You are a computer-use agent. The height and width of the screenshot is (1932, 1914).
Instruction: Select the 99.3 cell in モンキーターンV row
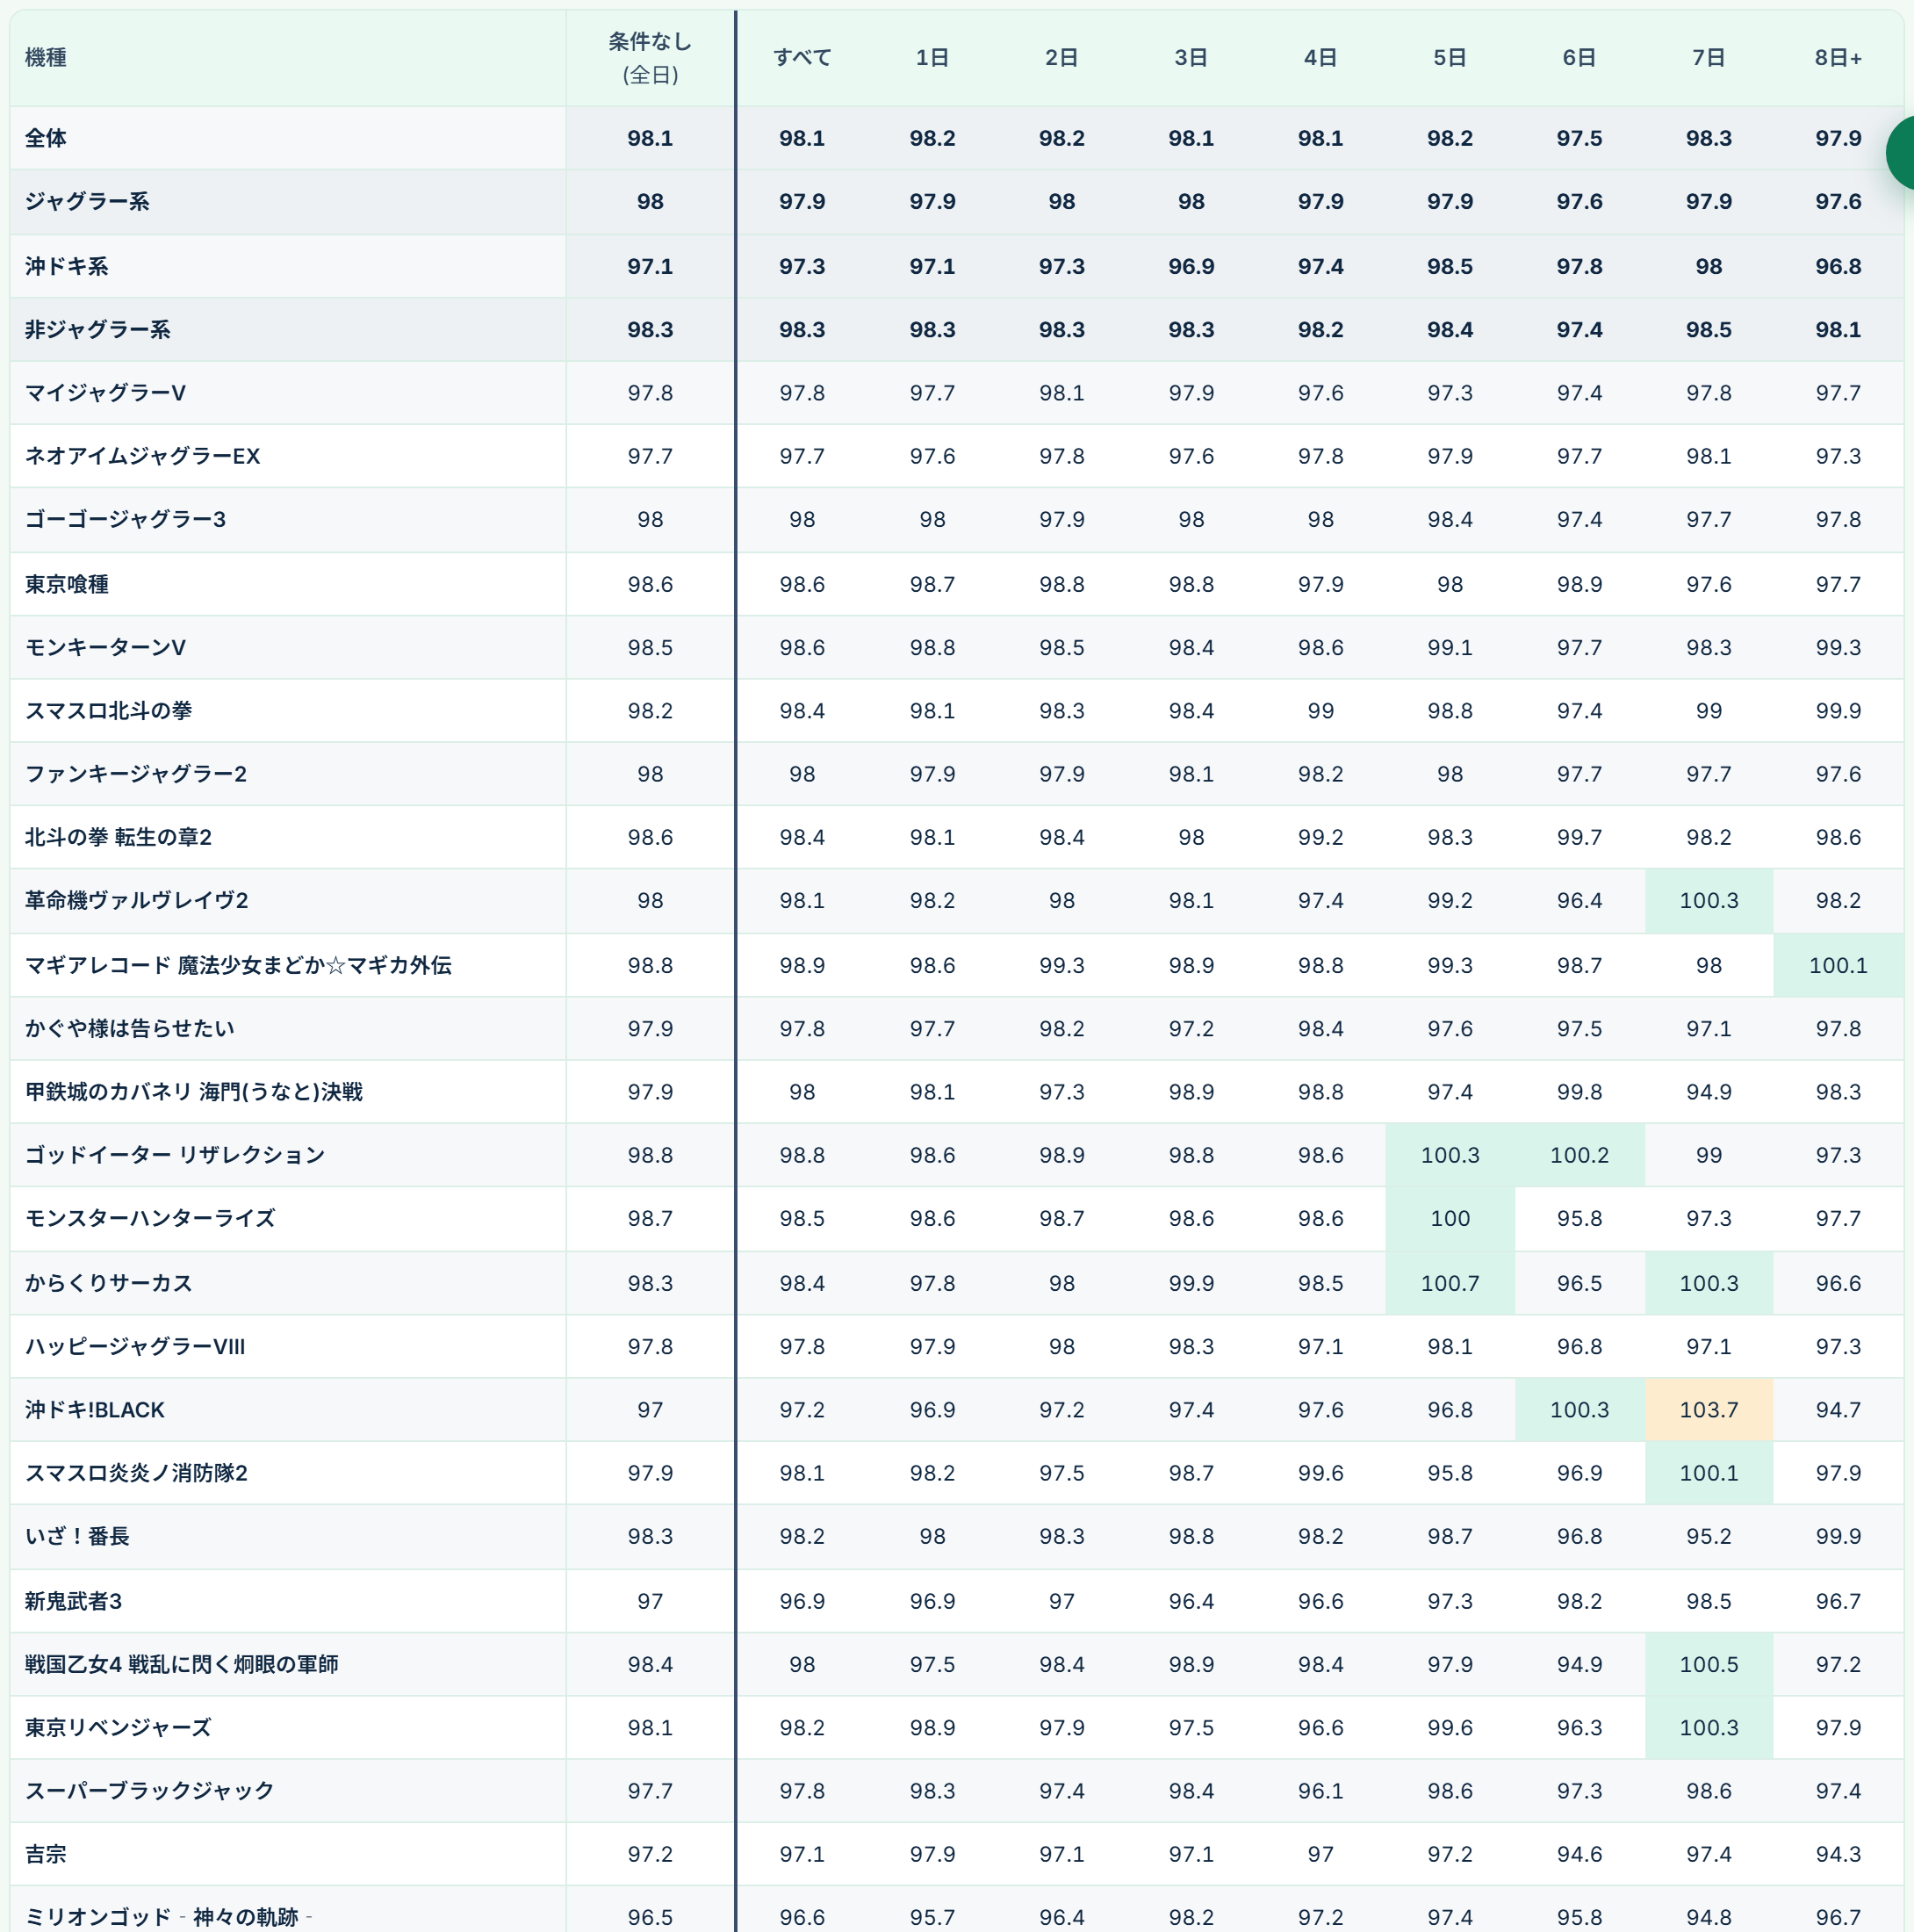pyautogui.click(x=1838, y=647)
